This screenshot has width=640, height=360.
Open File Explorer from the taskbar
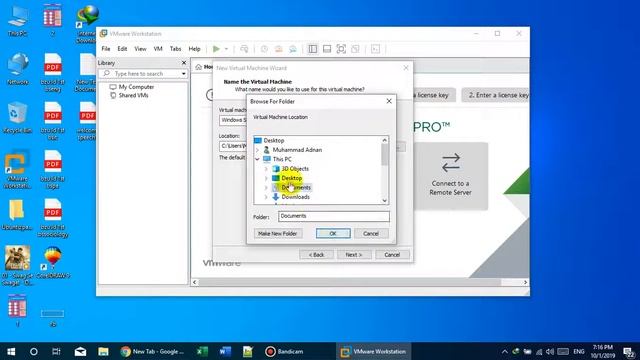tap(103, 351)
